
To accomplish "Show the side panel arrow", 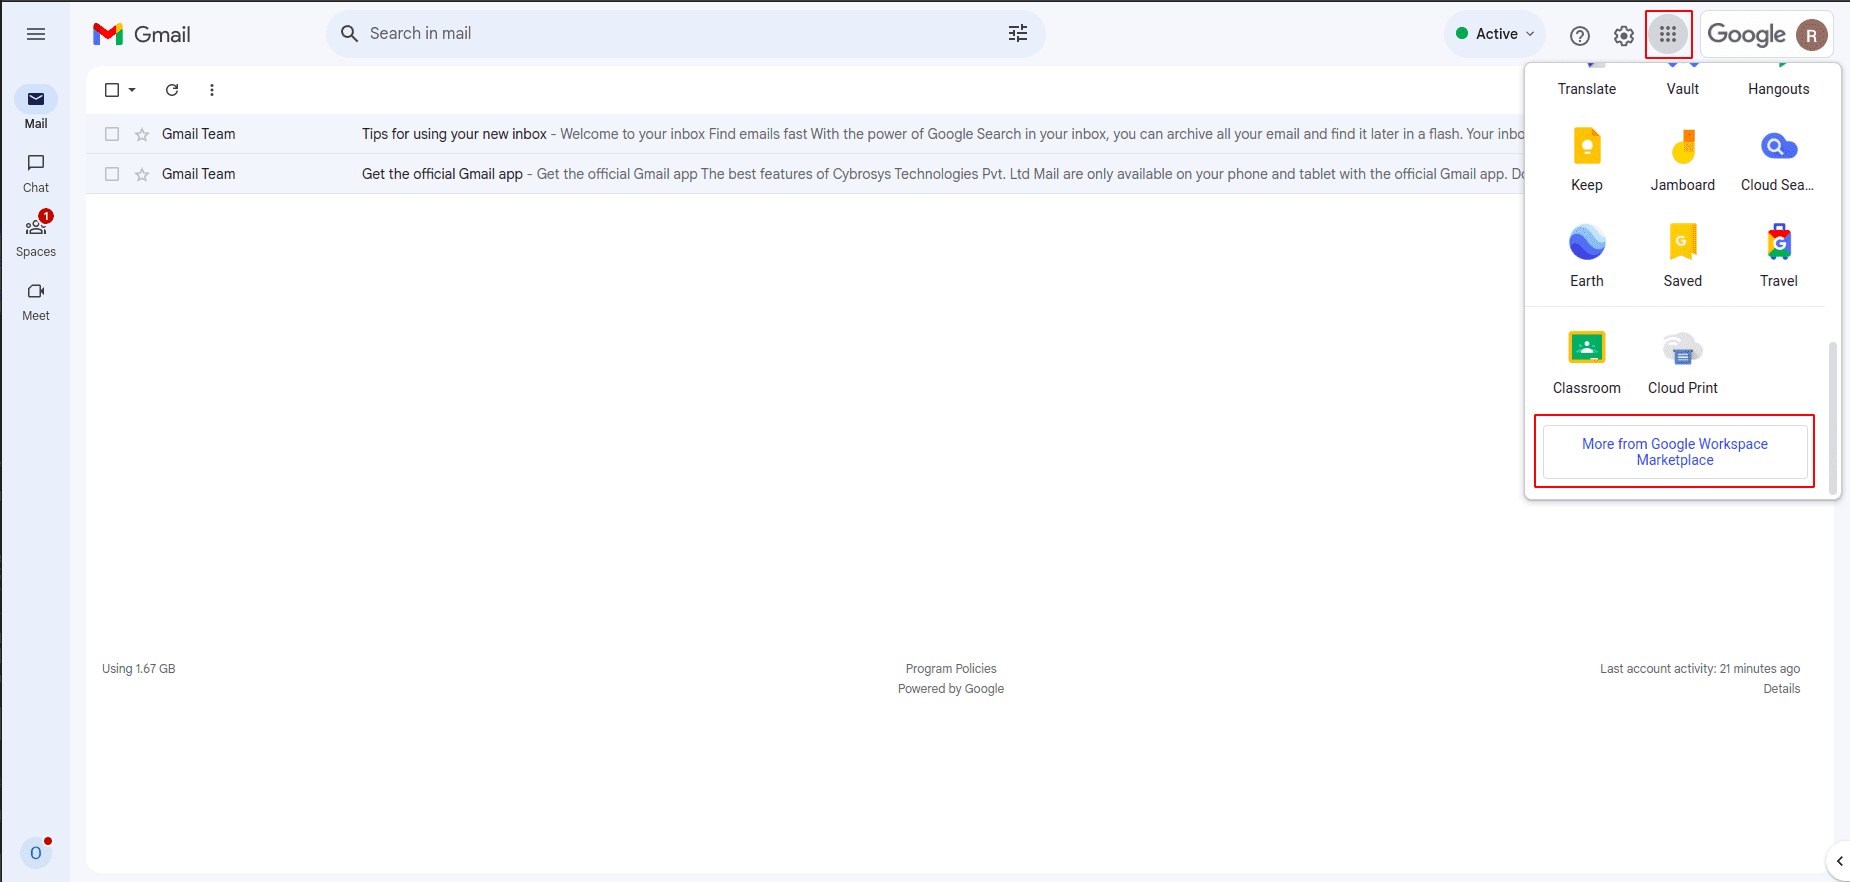I will pos(1839,861).
